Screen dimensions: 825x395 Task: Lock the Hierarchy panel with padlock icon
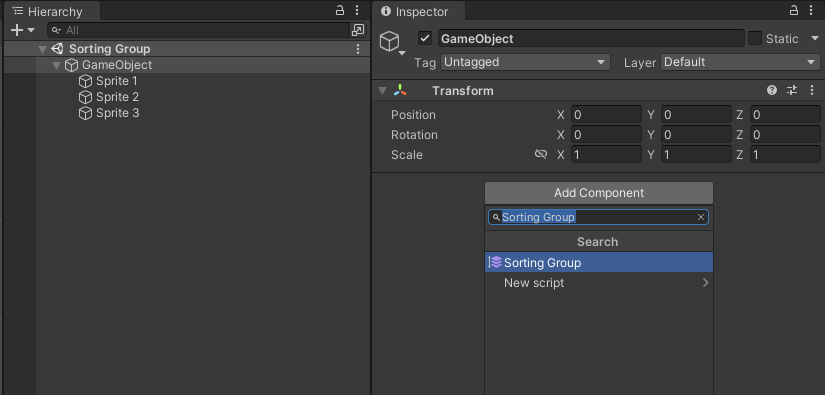(x=340, y=10)
